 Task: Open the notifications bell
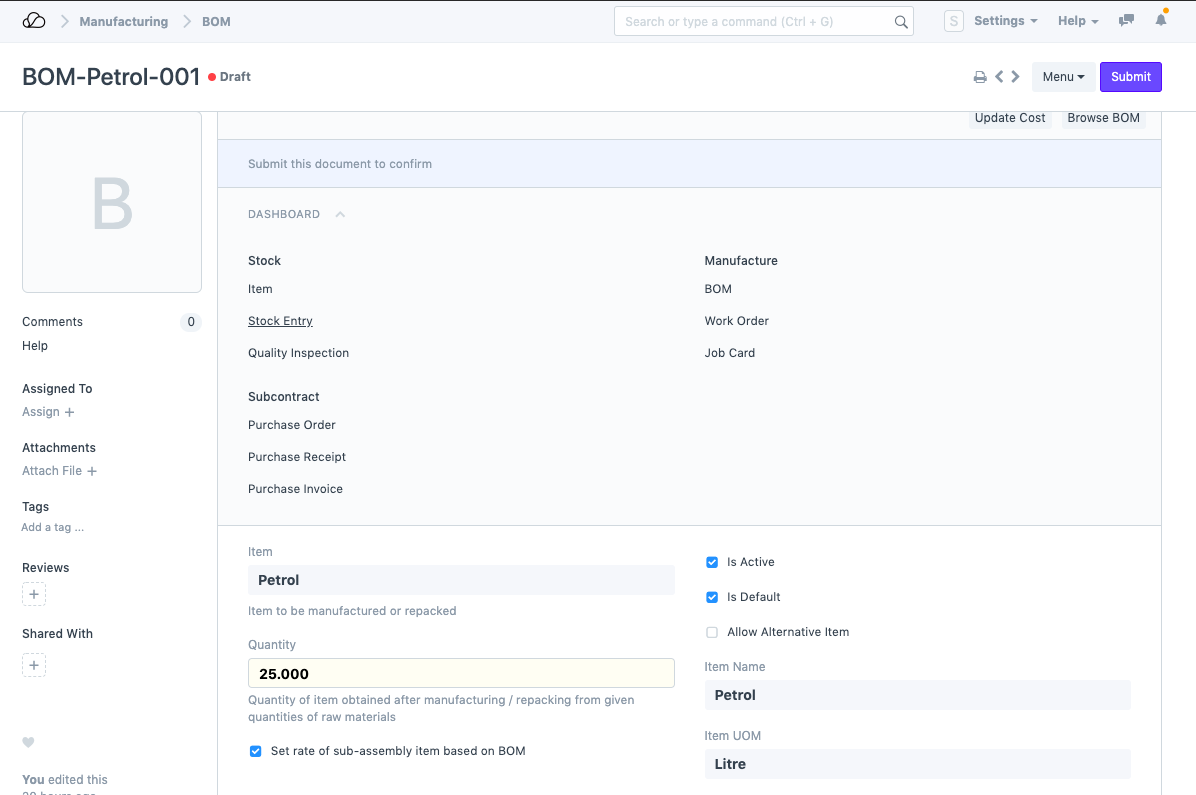[x=1161, y=21]
